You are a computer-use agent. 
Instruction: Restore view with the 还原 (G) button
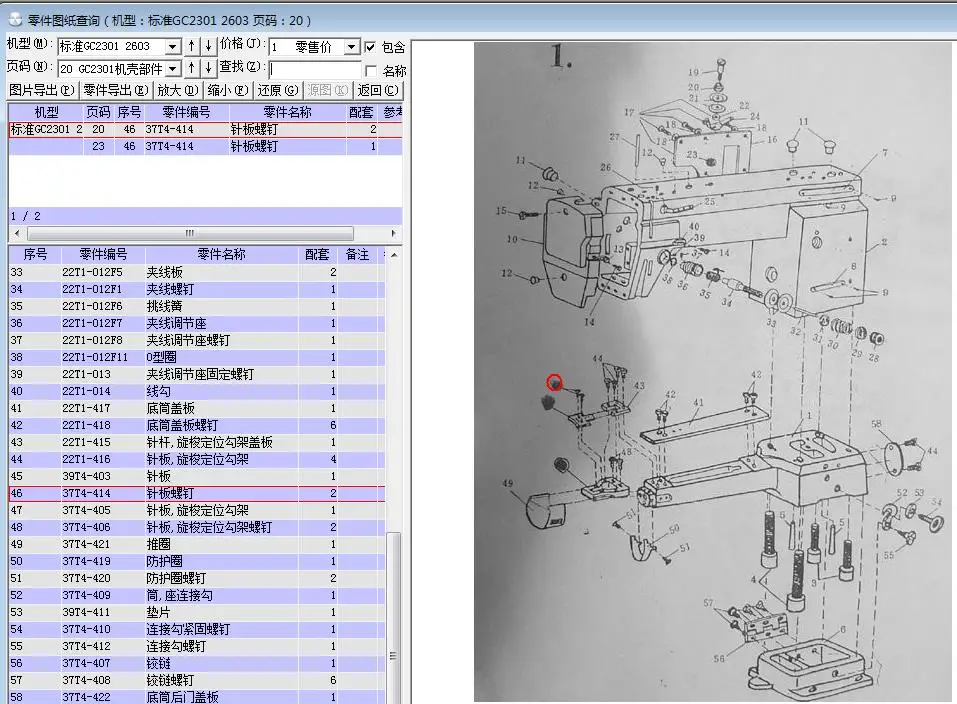coord(278,90)
